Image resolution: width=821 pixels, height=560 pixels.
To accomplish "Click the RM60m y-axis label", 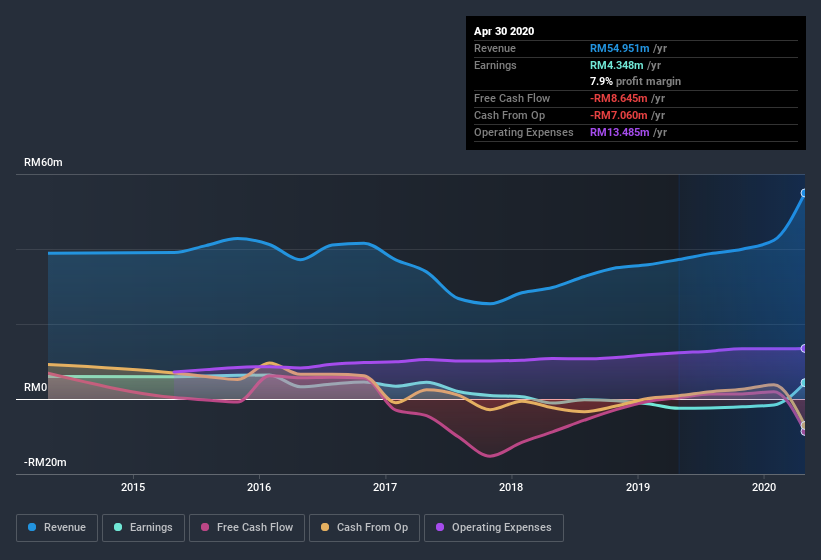I will coord(44,162).
